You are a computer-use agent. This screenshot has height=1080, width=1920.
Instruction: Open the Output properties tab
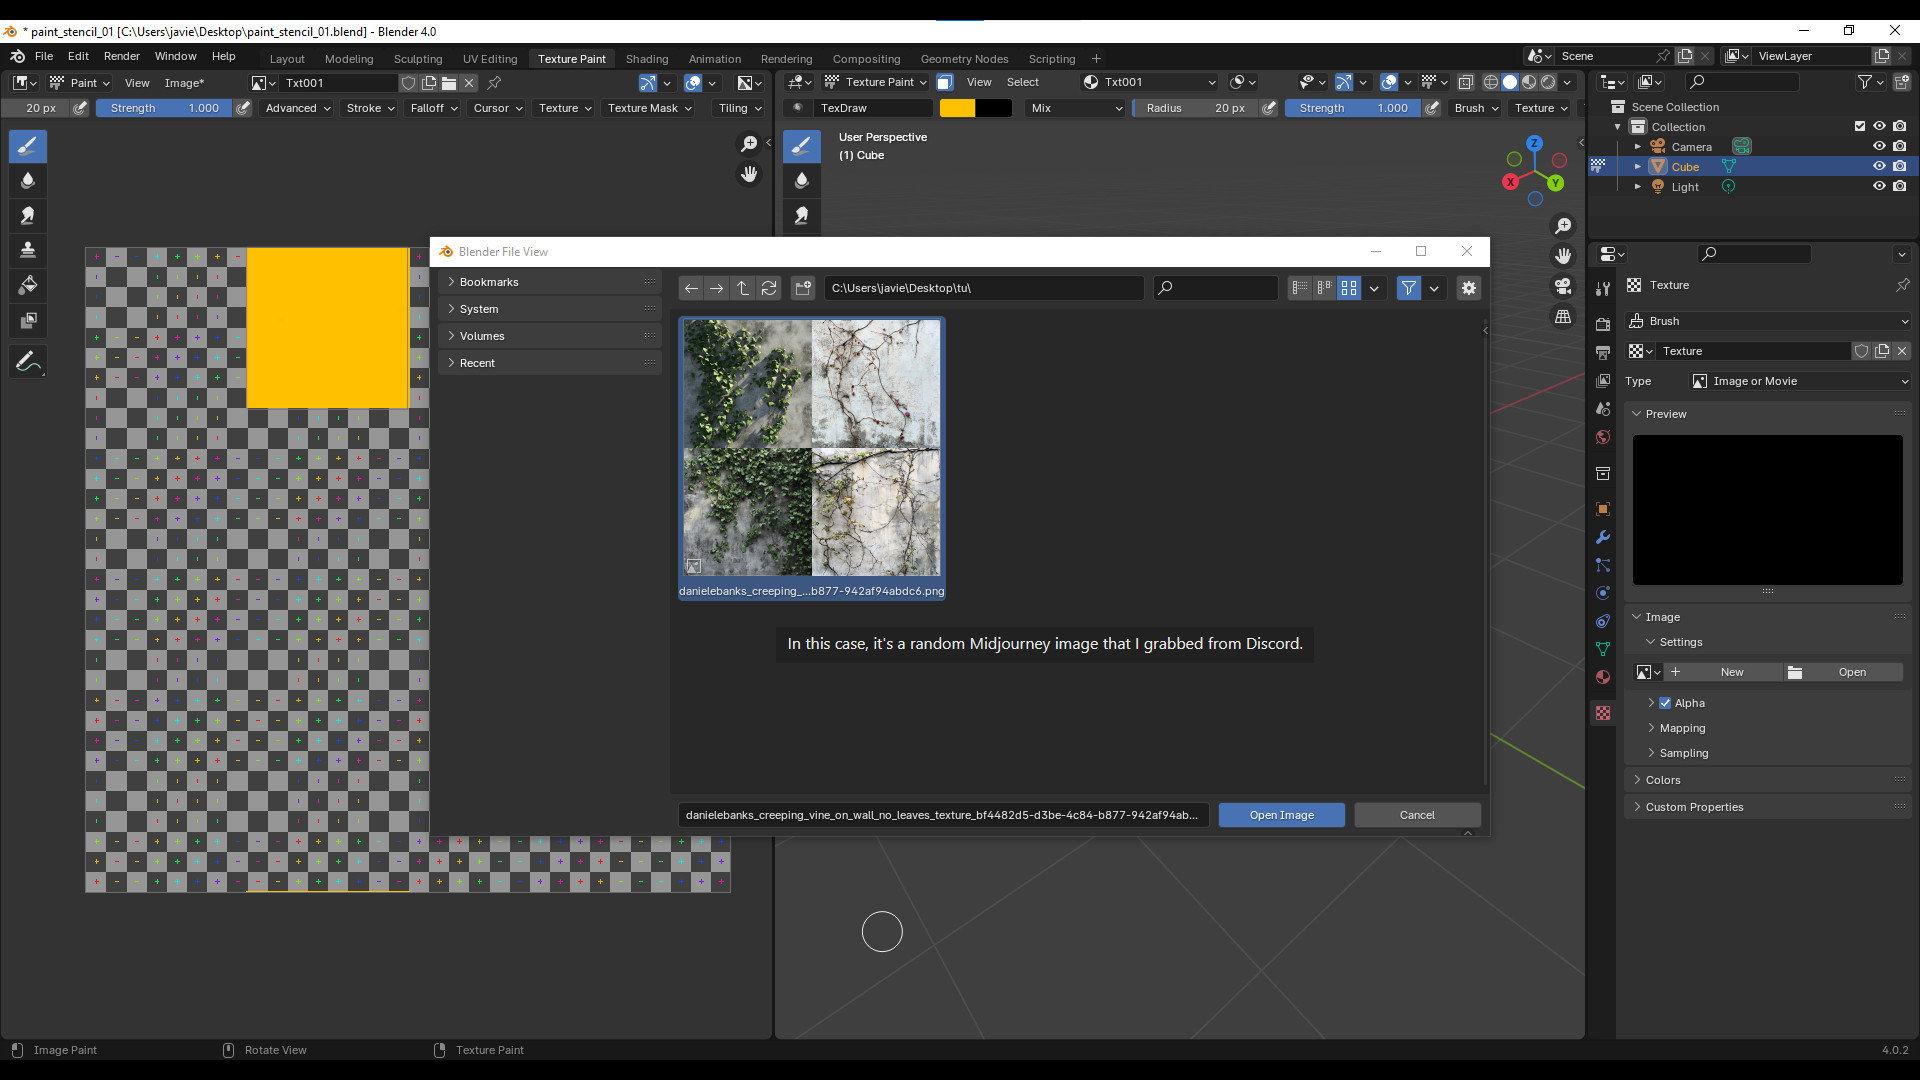click(1603, 352)
